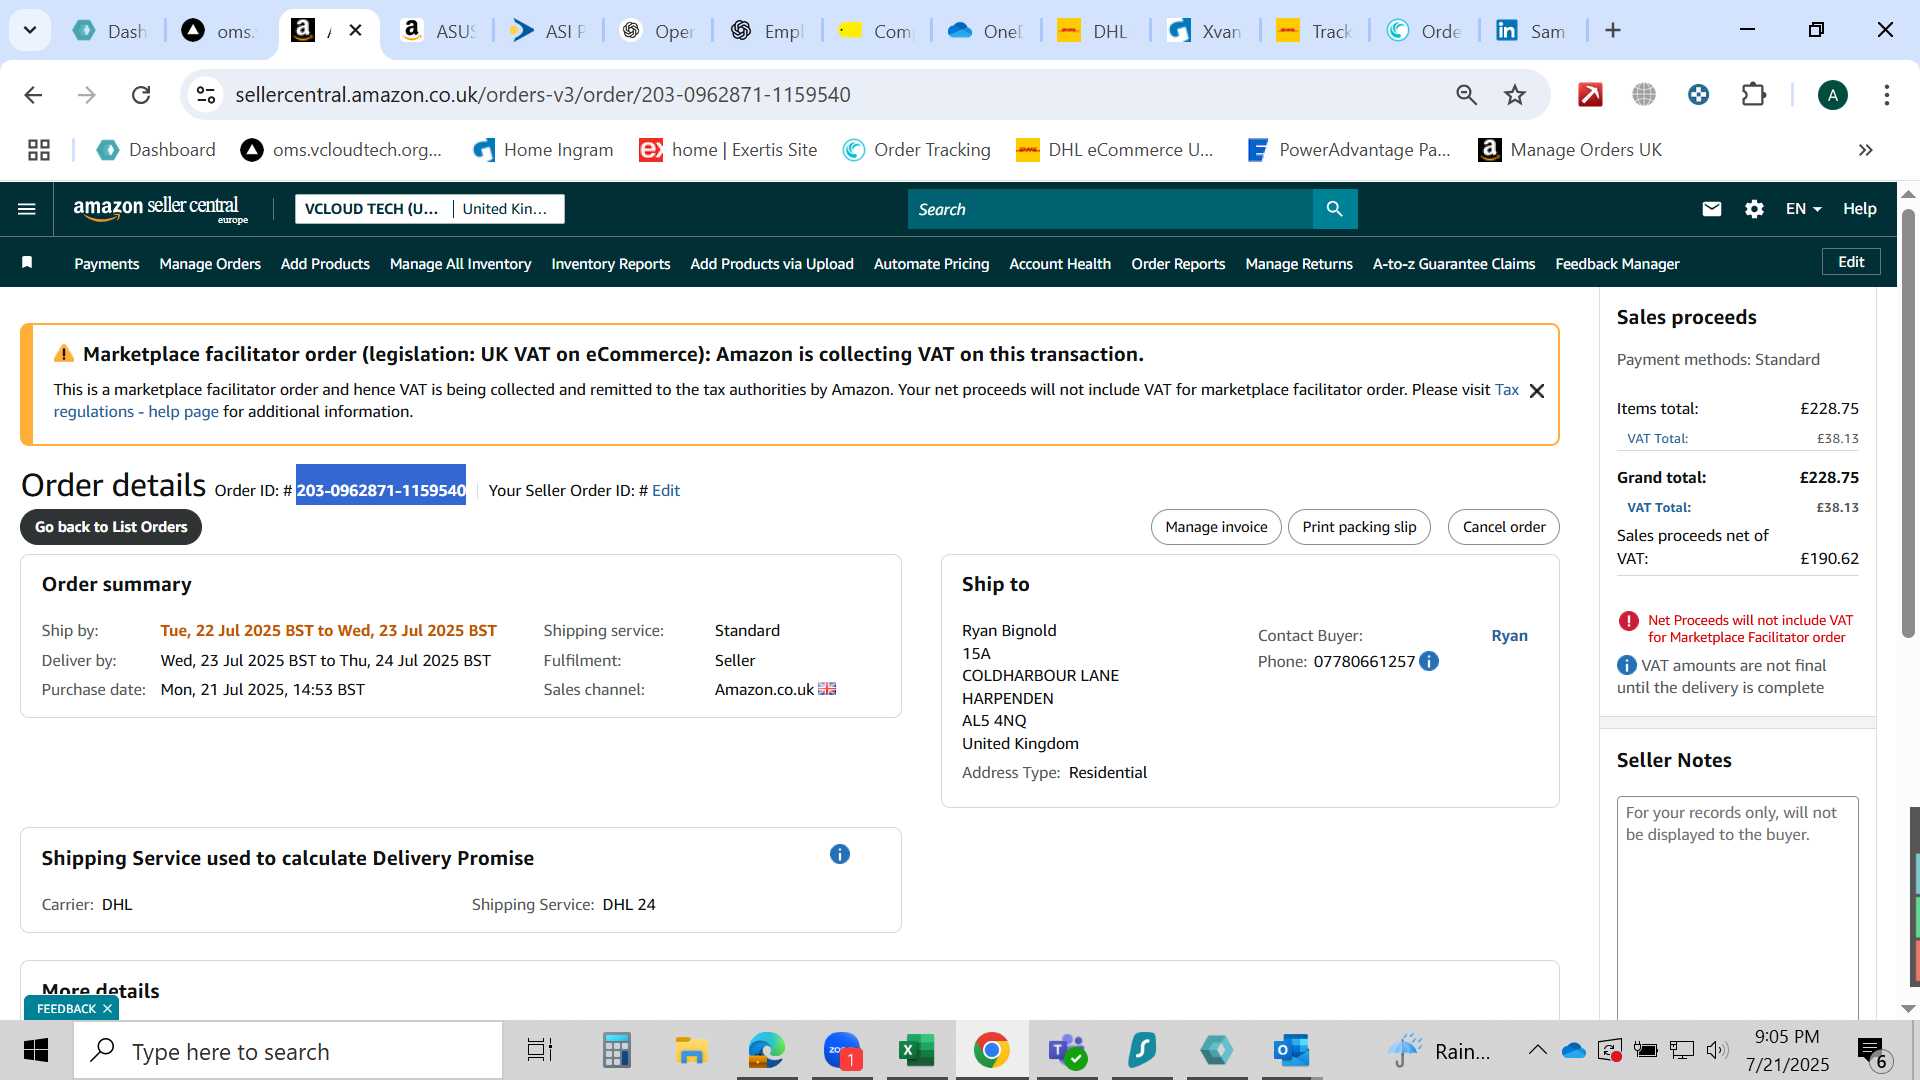Click Print packing slip button
1920x1080 pixels.
click(1359, 527)
